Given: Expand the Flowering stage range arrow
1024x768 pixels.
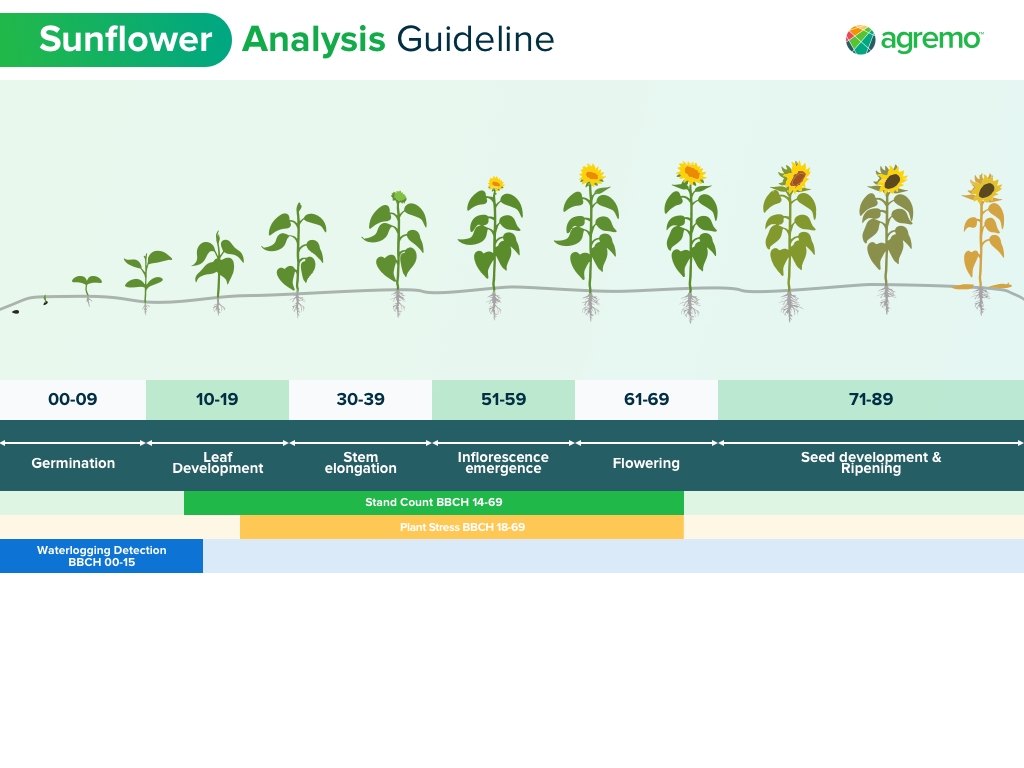Looking at the screenshot, I should point(646,441).
